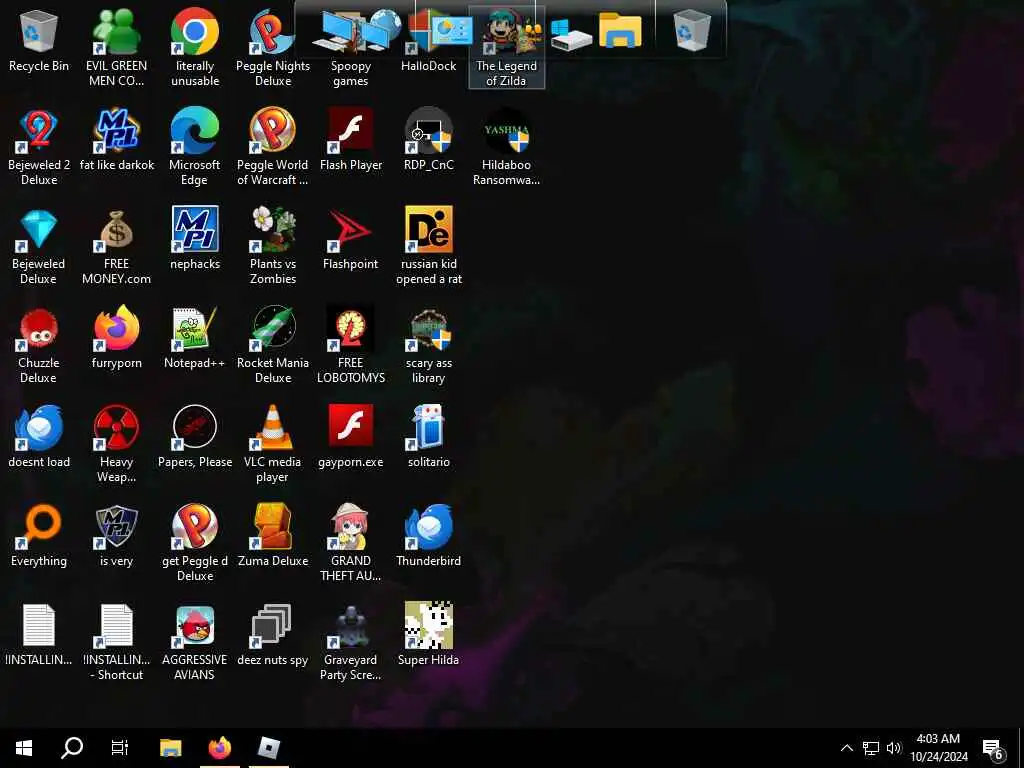Select the solitario shortcut
Viewport: 1024px width, 768px height.
click(x=428, y=437)
